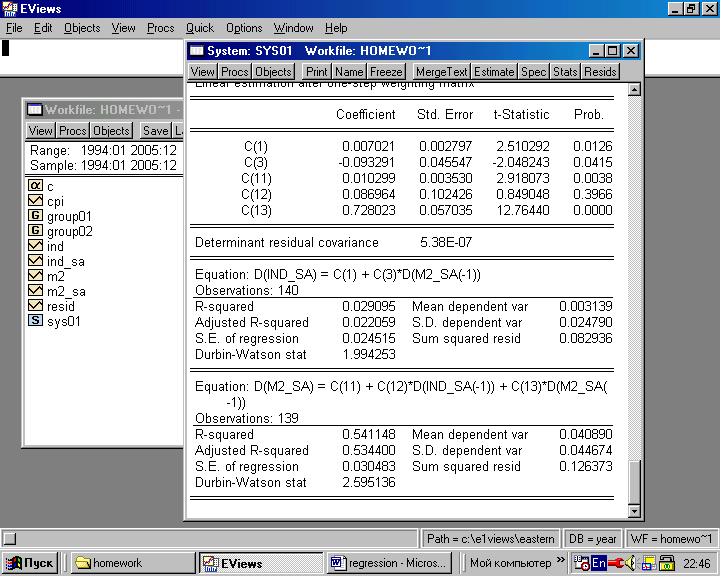This screenshot has width=720, height=576.
Task: Click Objects button in System SYS01 window
Action: click(273, 72)
